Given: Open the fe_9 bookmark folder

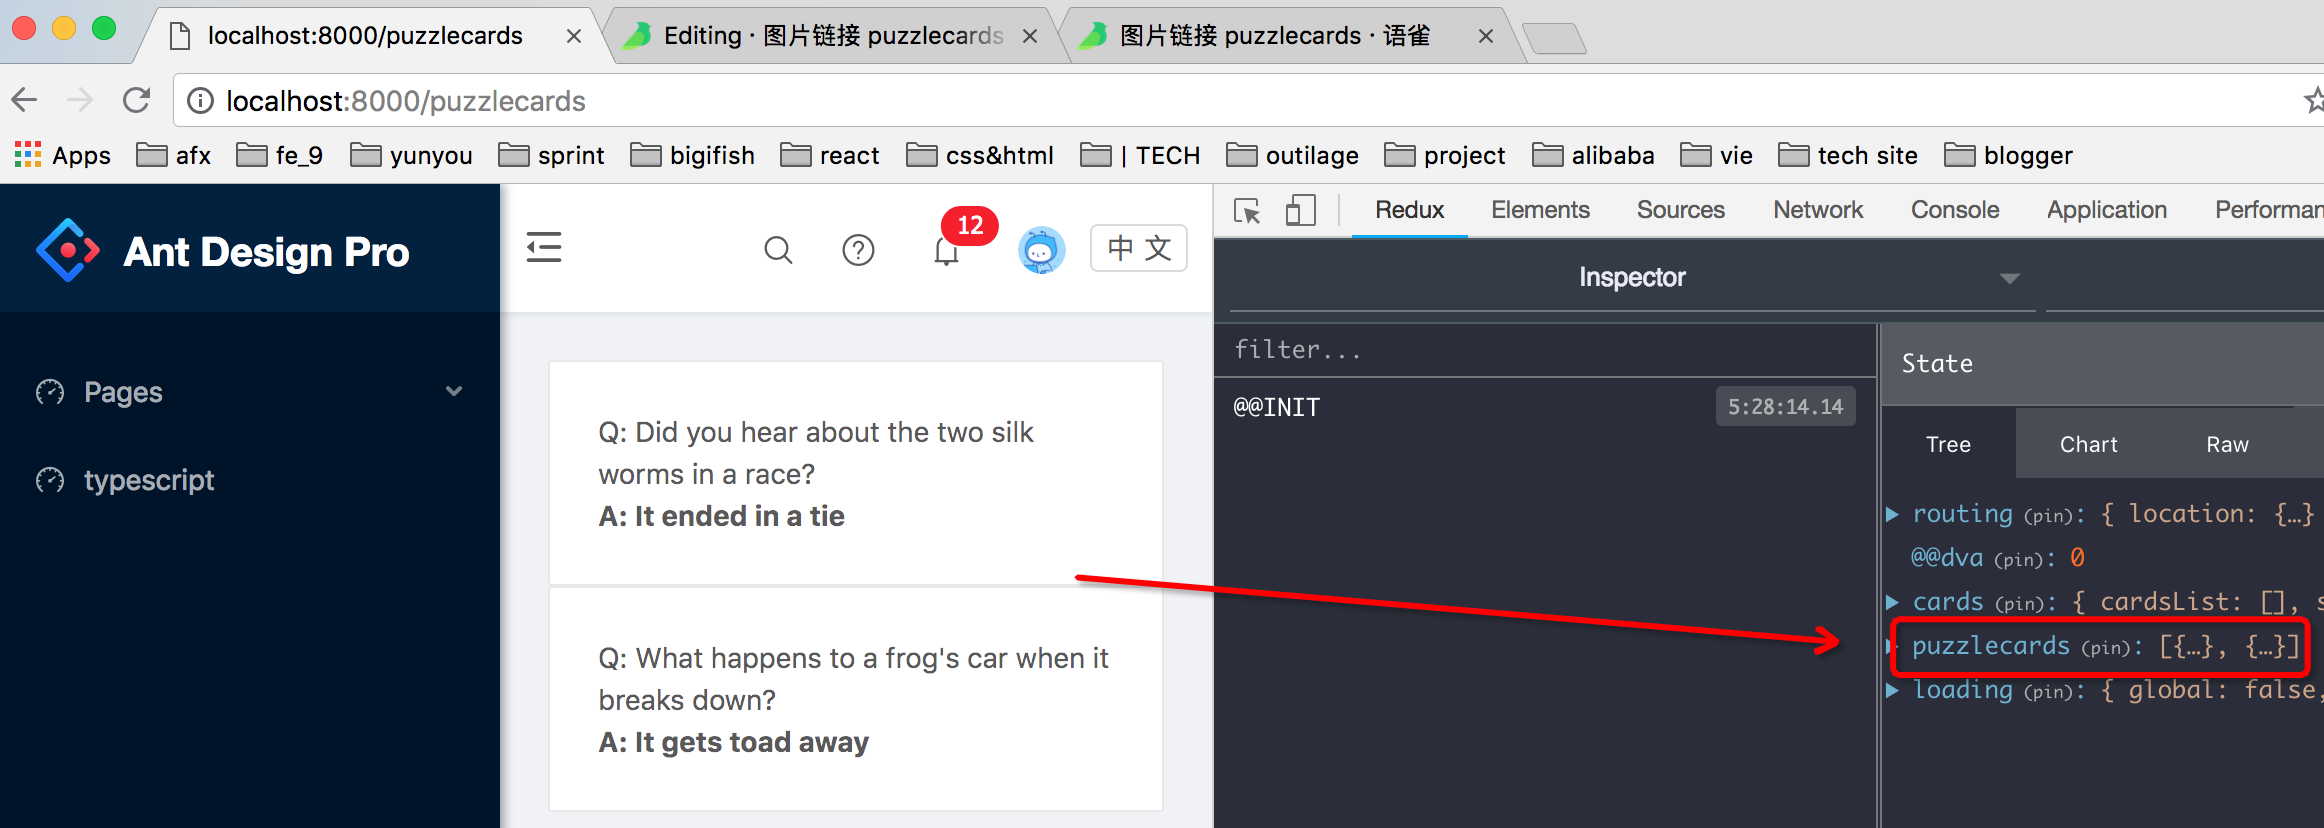Looking at the screenshot, I should (279, 155).
